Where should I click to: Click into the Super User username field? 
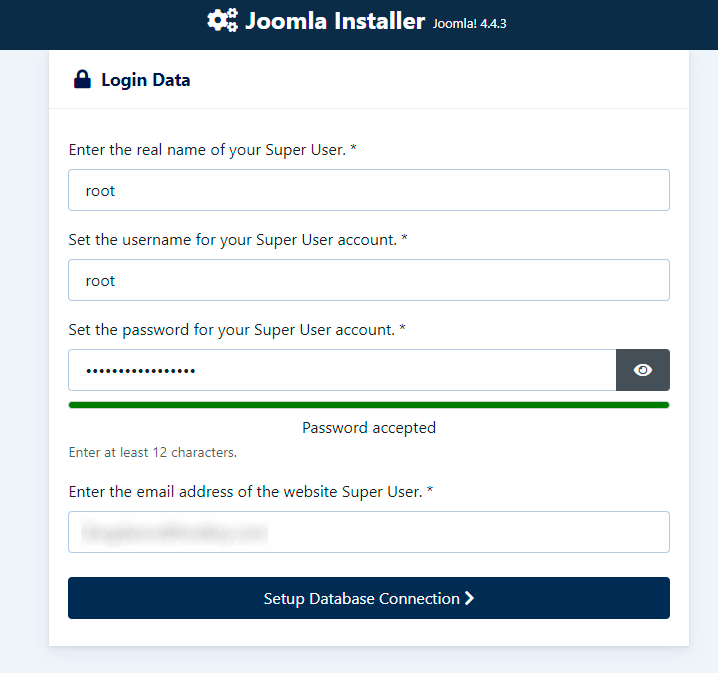(x=368, y=280)
